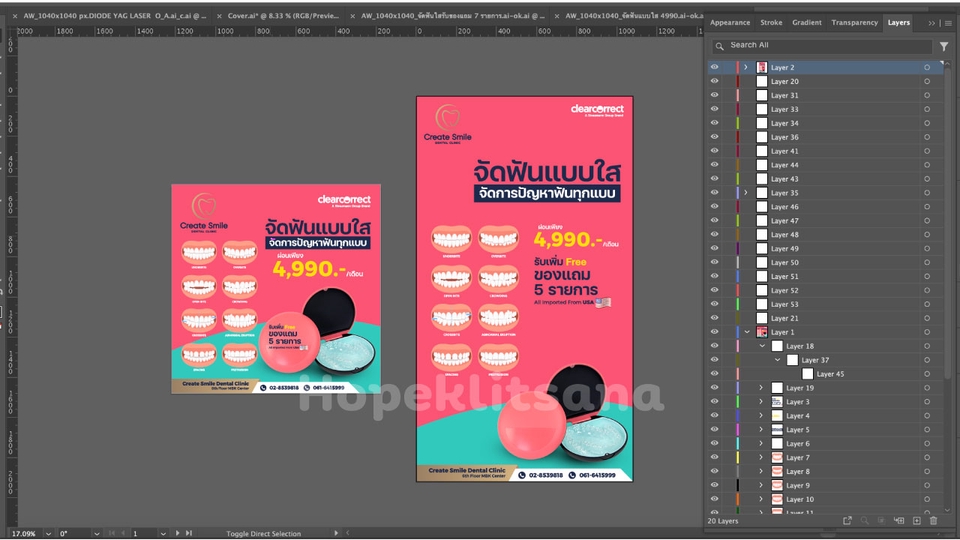Click target circle for Layer 1
The width and height of the screenshot is (960, 540).
click(927, 332)
